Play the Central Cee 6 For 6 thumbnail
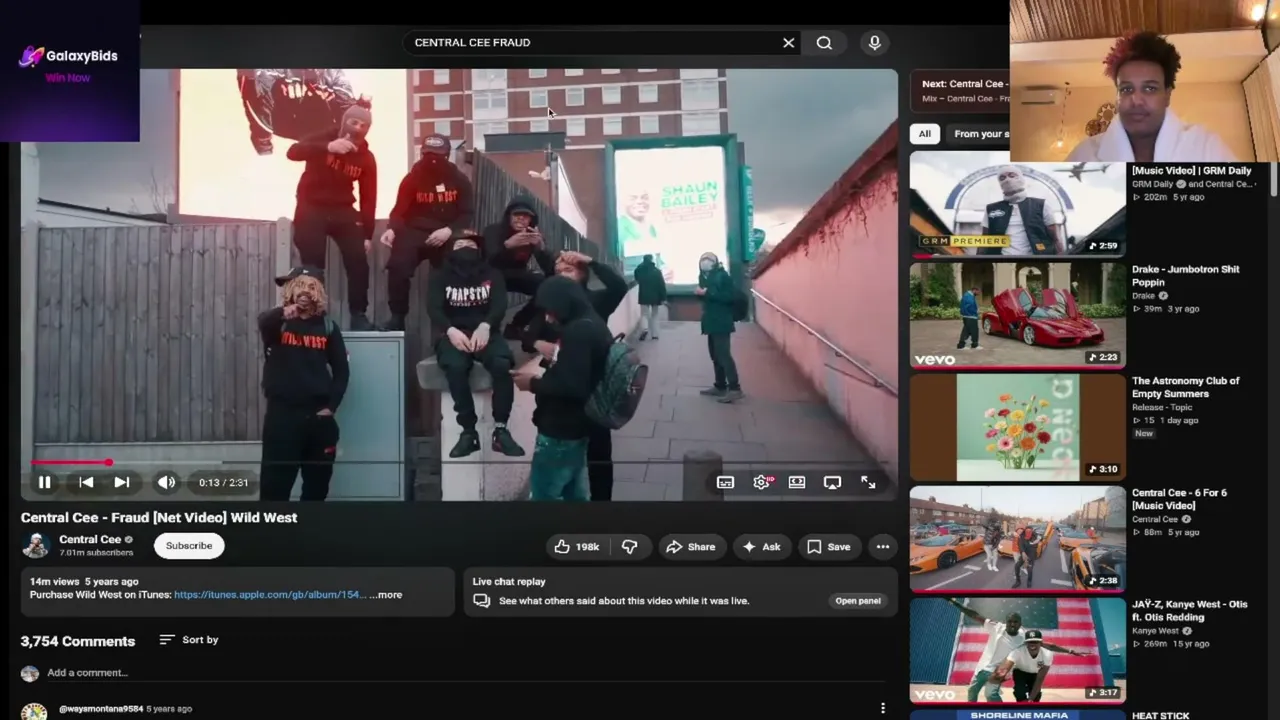The height and width of the screenshot is (720, 1280). tap(1017, 539)
